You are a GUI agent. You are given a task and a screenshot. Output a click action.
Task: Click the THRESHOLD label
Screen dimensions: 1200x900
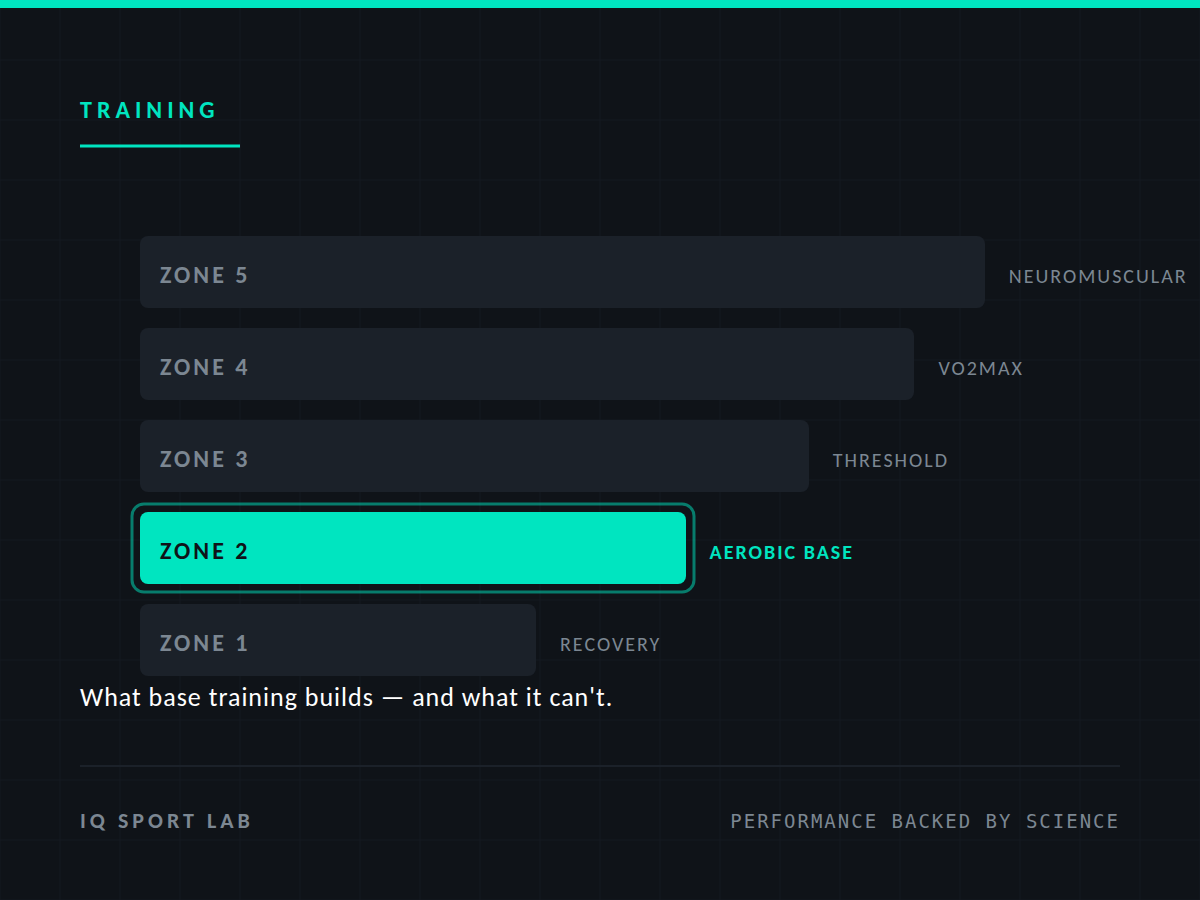point(890,461)
